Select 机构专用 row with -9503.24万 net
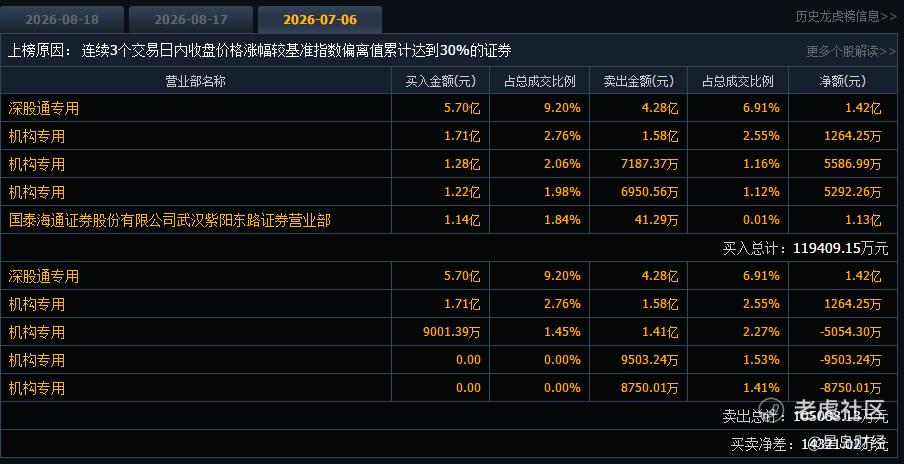 (x=449, y=360)
